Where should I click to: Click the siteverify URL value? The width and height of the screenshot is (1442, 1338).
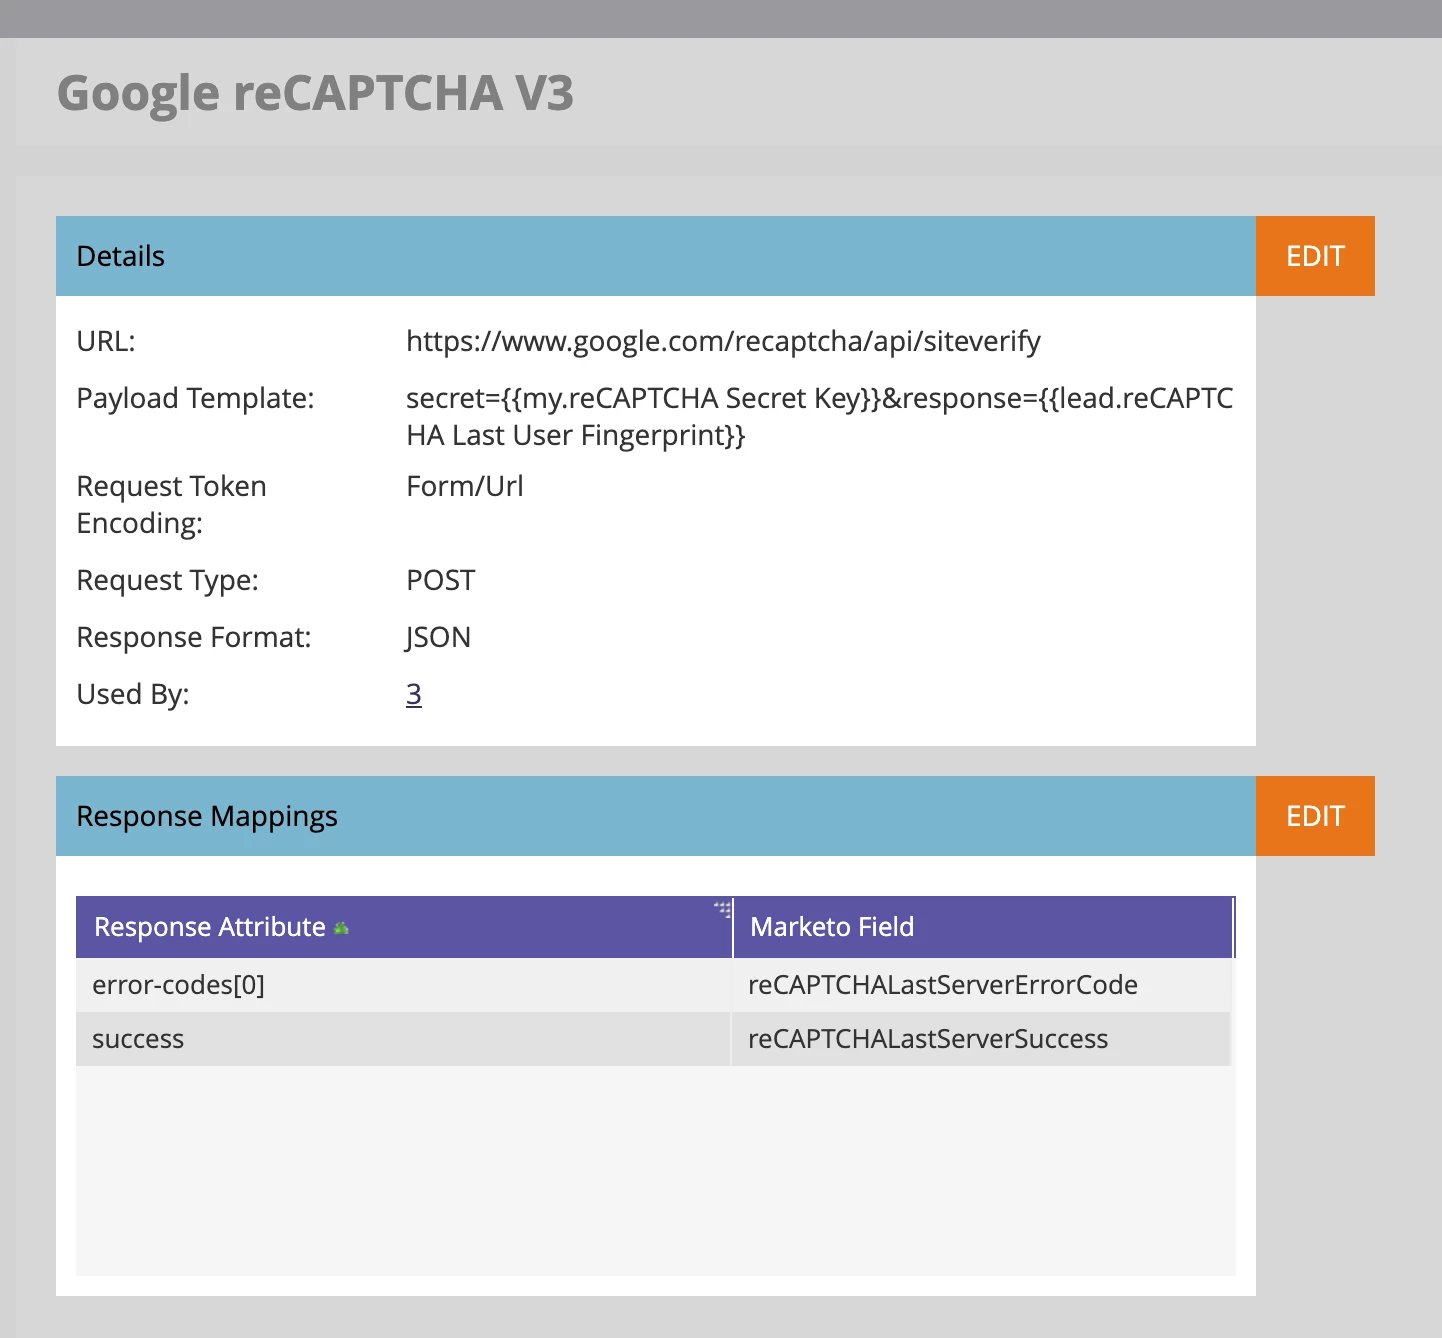click(723, 342)
